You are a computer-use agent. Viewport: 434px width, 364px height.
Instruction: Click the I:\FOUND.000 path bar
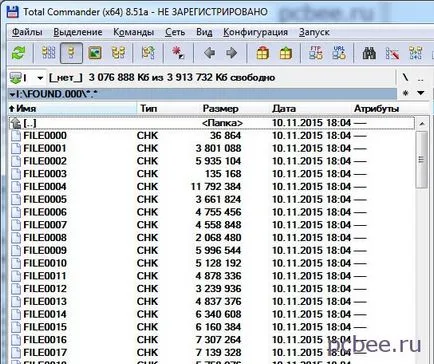click(x=202, y=94)
